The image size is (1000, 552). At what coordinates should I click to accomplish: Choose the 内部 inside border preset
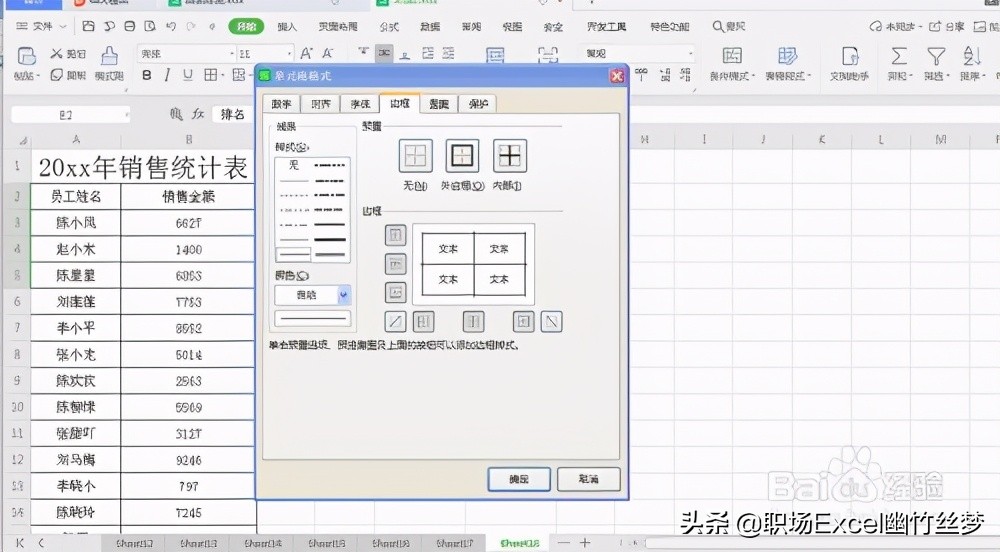pos(510,156)
